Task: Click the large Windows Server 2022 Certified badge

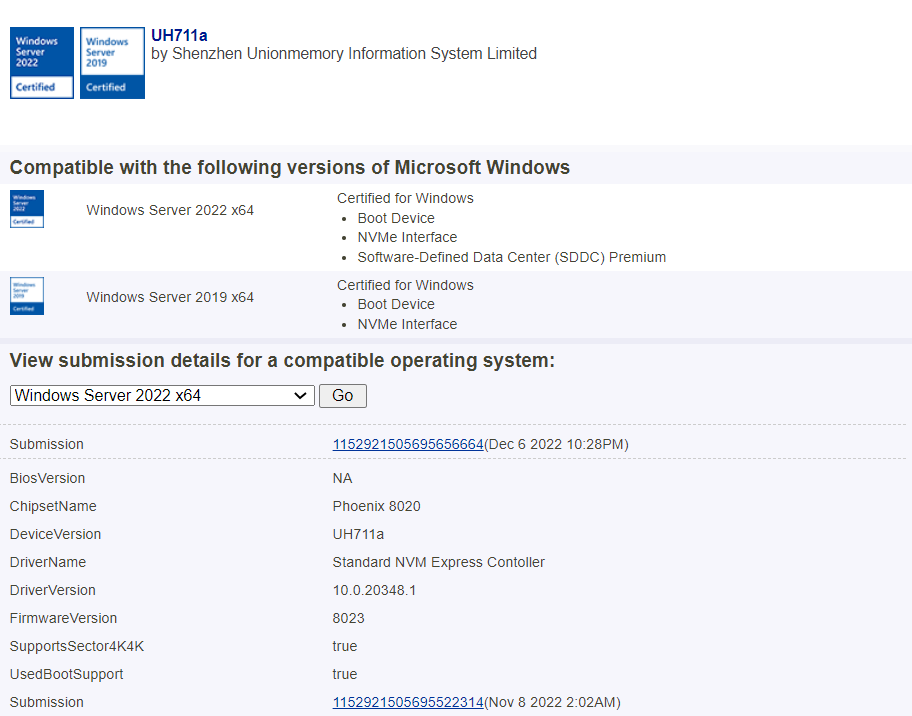Action: pos(42,63)
